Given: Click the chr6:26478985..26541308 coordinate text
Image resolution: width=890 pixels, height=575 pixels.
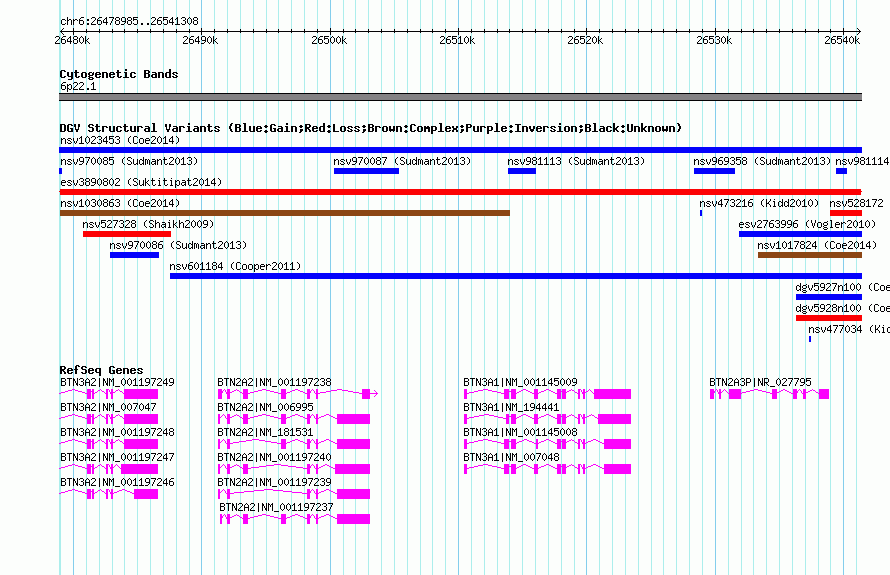Looking at the screenshot, I should click(x=129, y=22).
